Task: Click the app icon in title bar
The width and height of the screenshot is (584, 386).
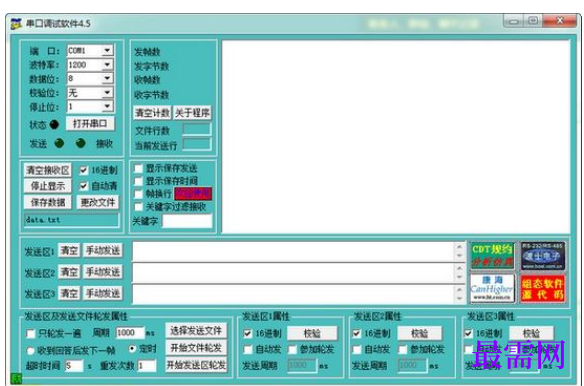Action: 16,23
